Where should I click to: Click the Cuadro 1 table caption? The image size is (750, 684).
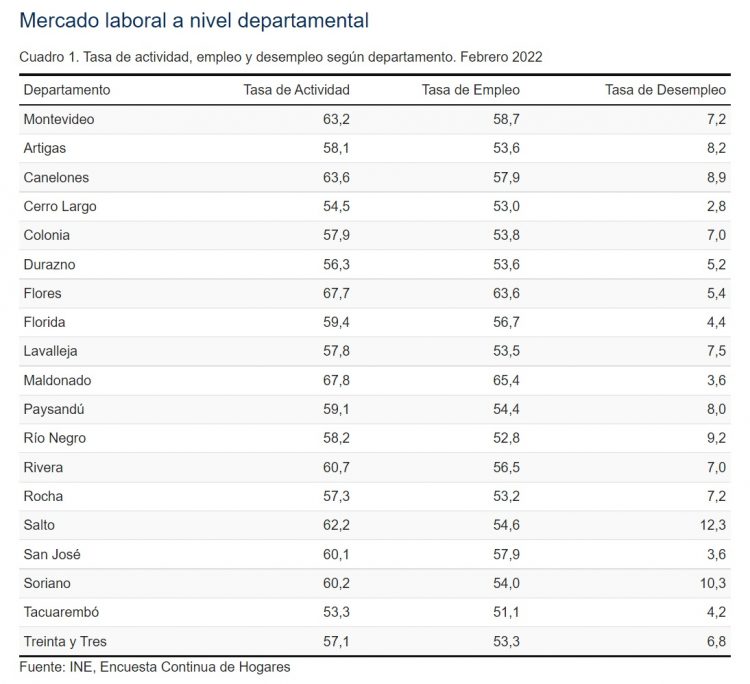click(281, 57)
